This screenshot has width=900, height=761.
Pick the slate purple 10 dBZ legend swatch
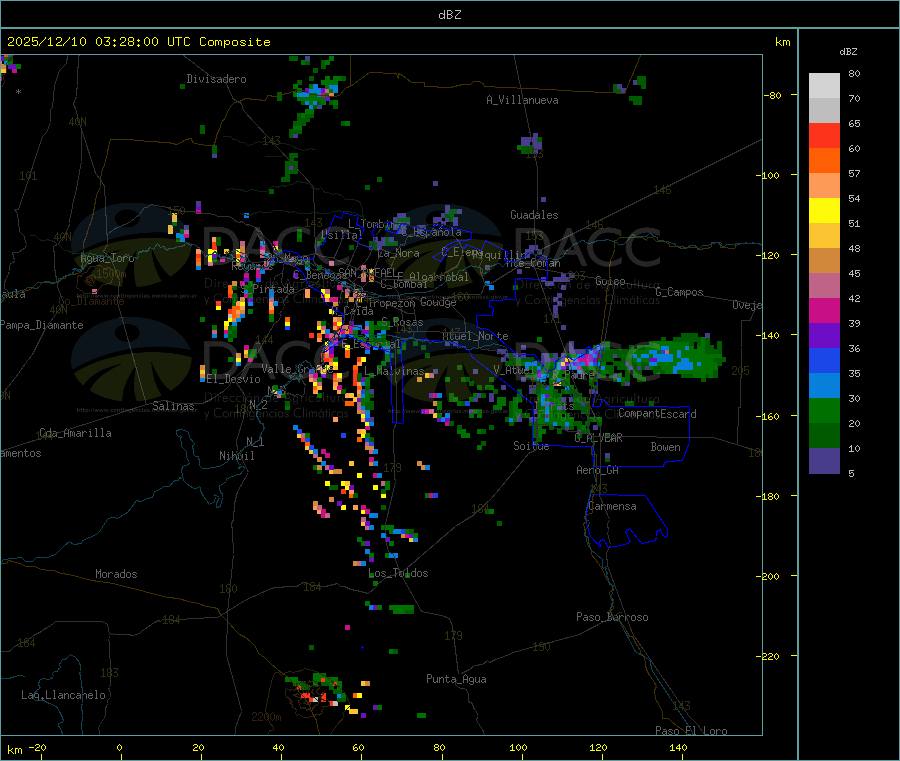824,460
